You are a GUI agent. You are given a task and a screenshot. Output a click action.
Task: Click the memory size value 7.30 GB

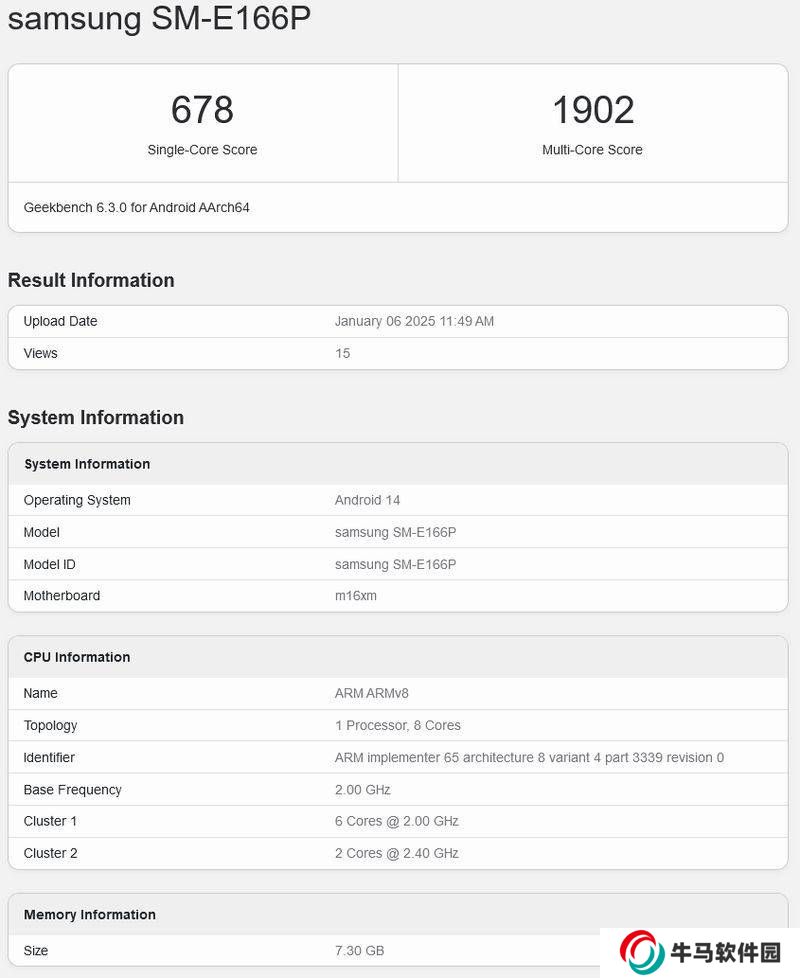(359, 950)
